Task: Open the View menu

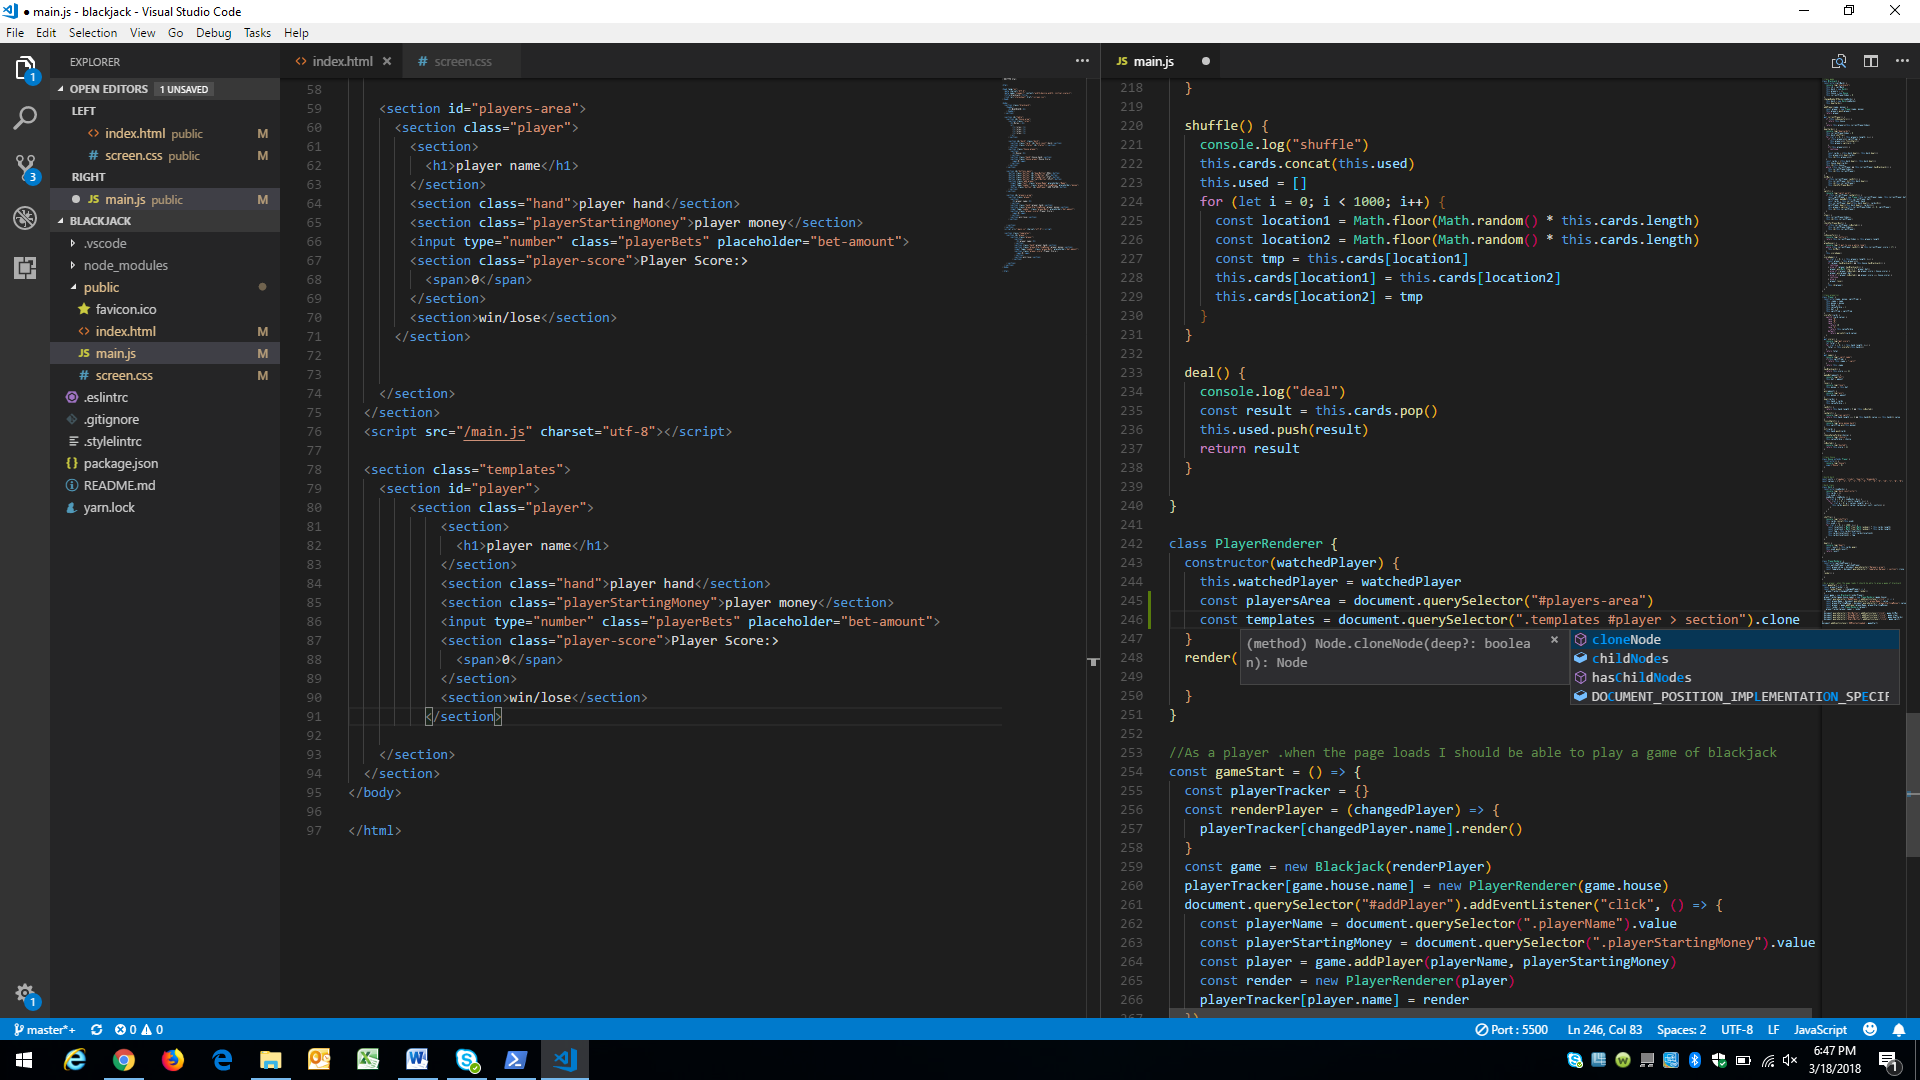Action: (143, 32)
